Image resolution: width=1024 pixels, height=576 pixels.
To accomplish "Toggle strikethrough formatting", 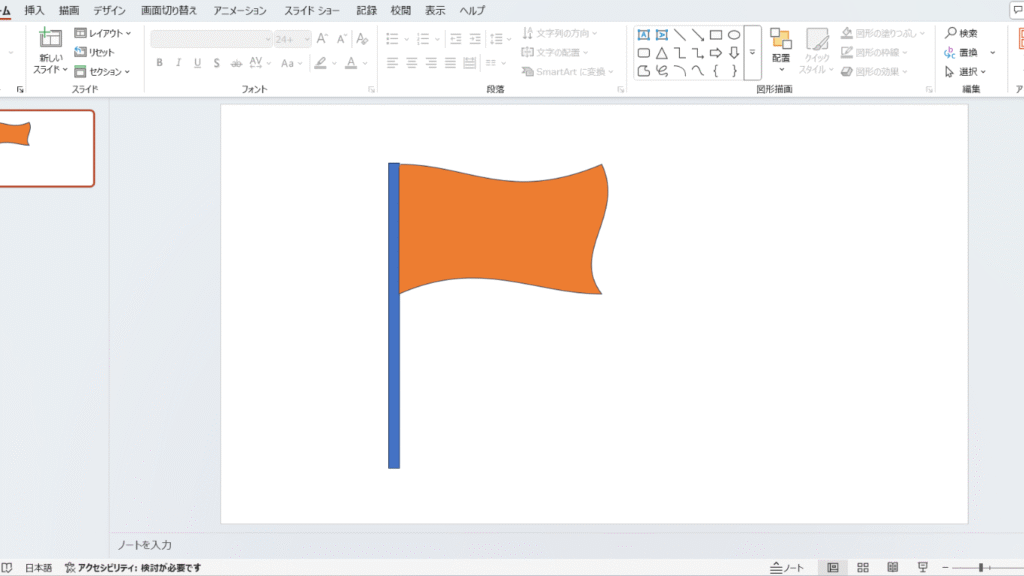I will pos(236,63).
